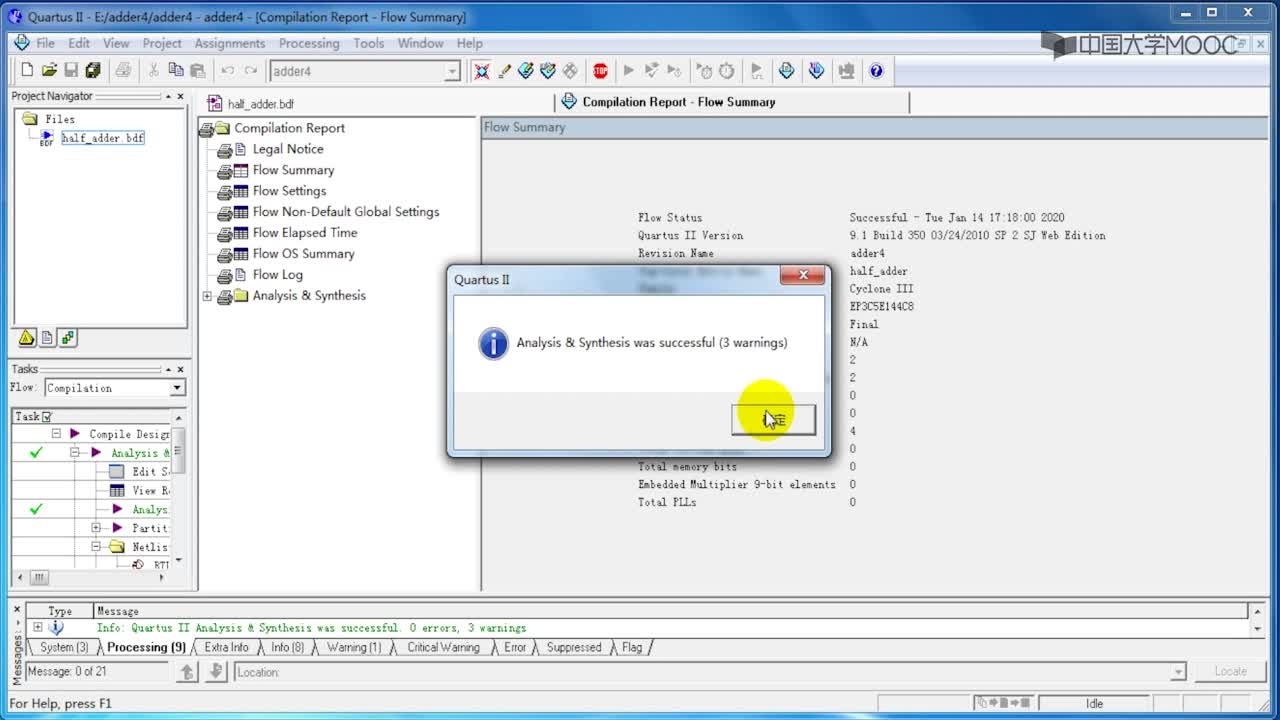Click the Tasks panel vertical scrollbar thumb
The height and width of the screenshot is (720, 1280).
[178, 451]
